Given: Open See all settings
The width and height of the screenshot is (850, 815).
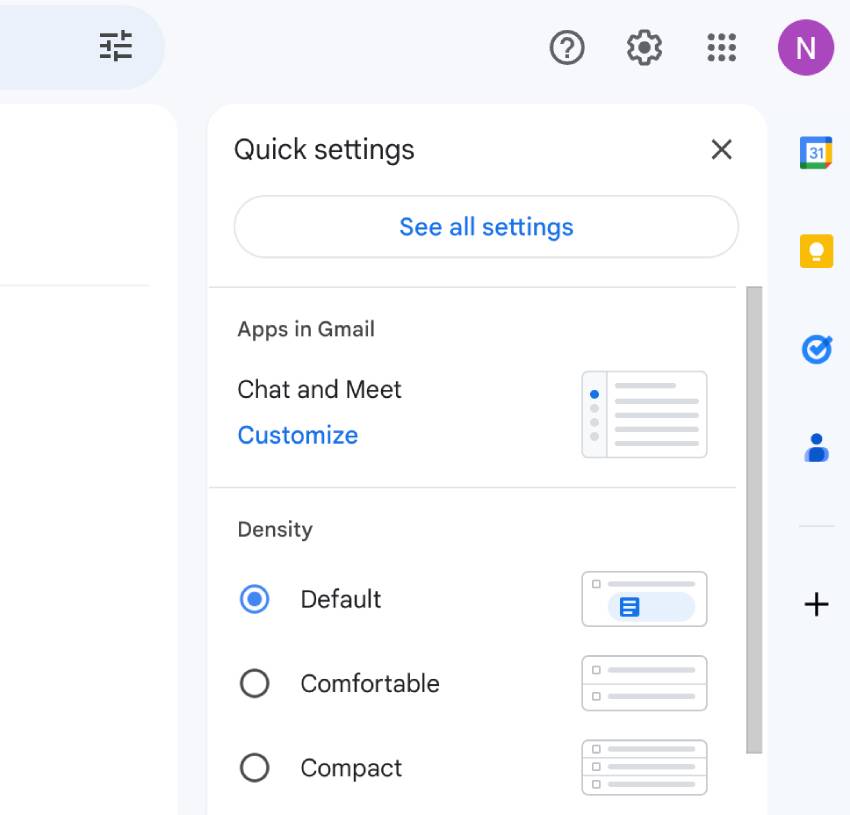Looking at the screenshot, I should (486, 227).
